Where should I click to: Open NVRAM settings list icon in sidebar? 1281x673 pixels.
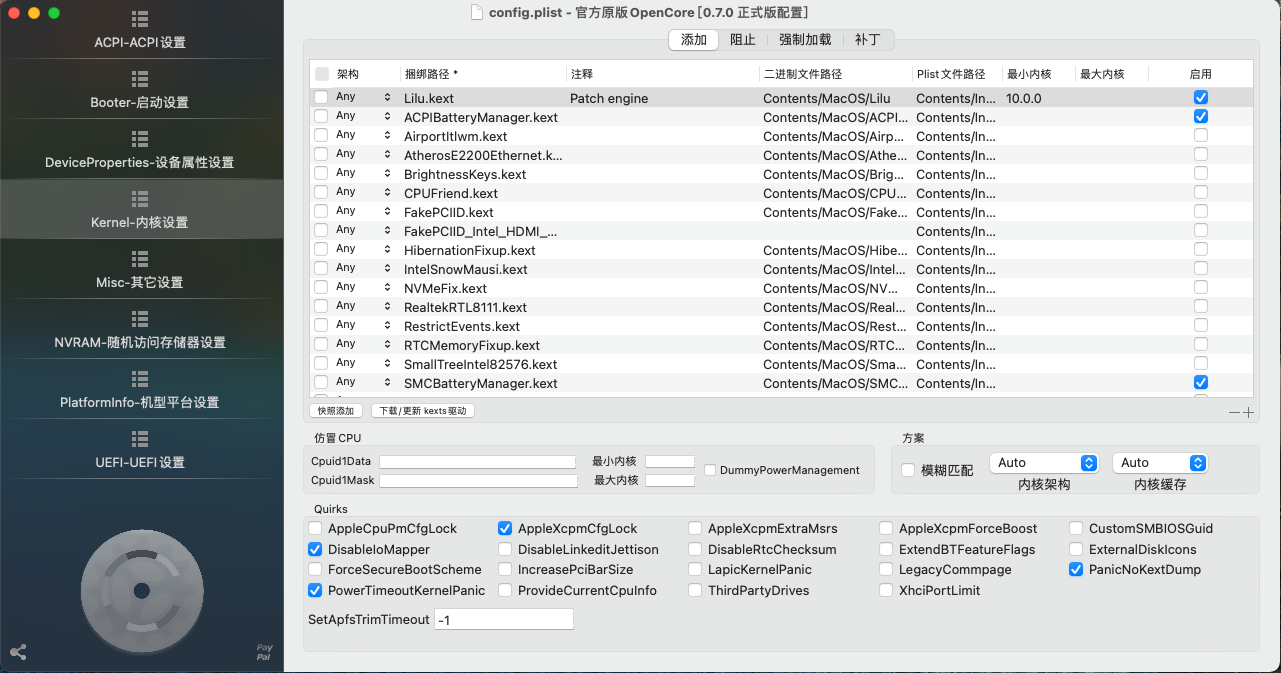pyautogui.click(x=140, y=319)
